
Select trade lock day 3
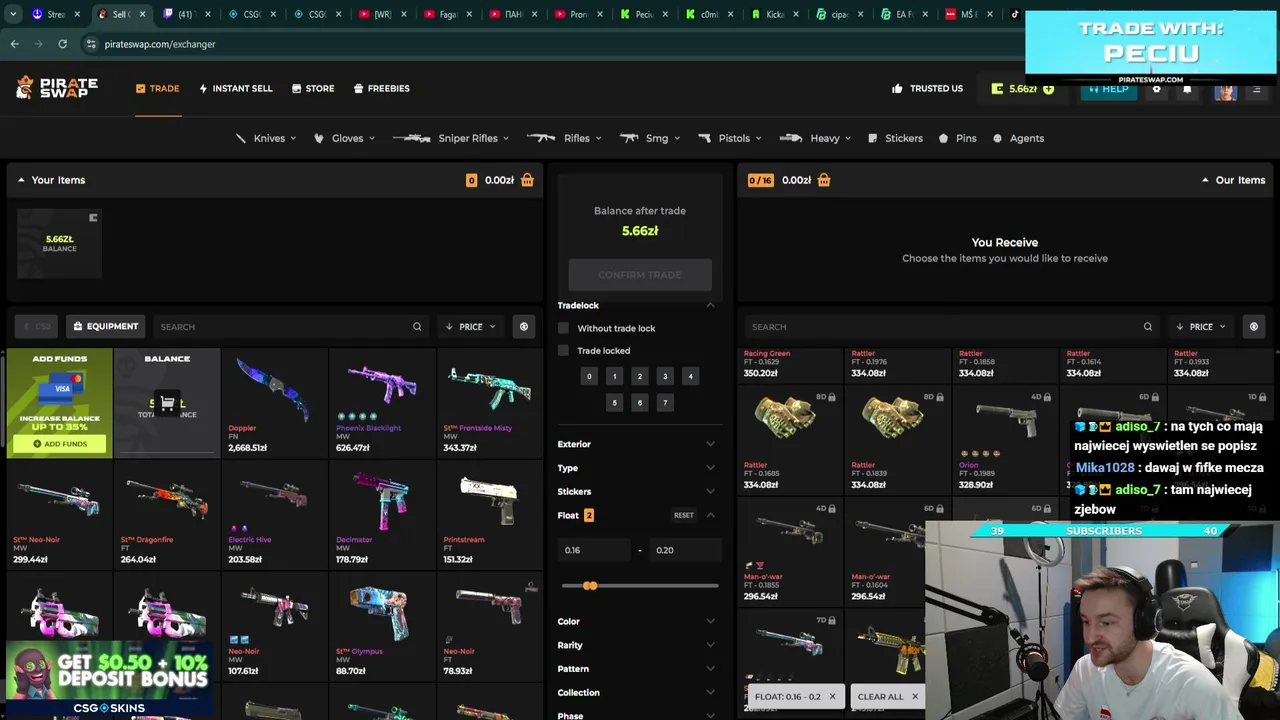click(665, 376)
